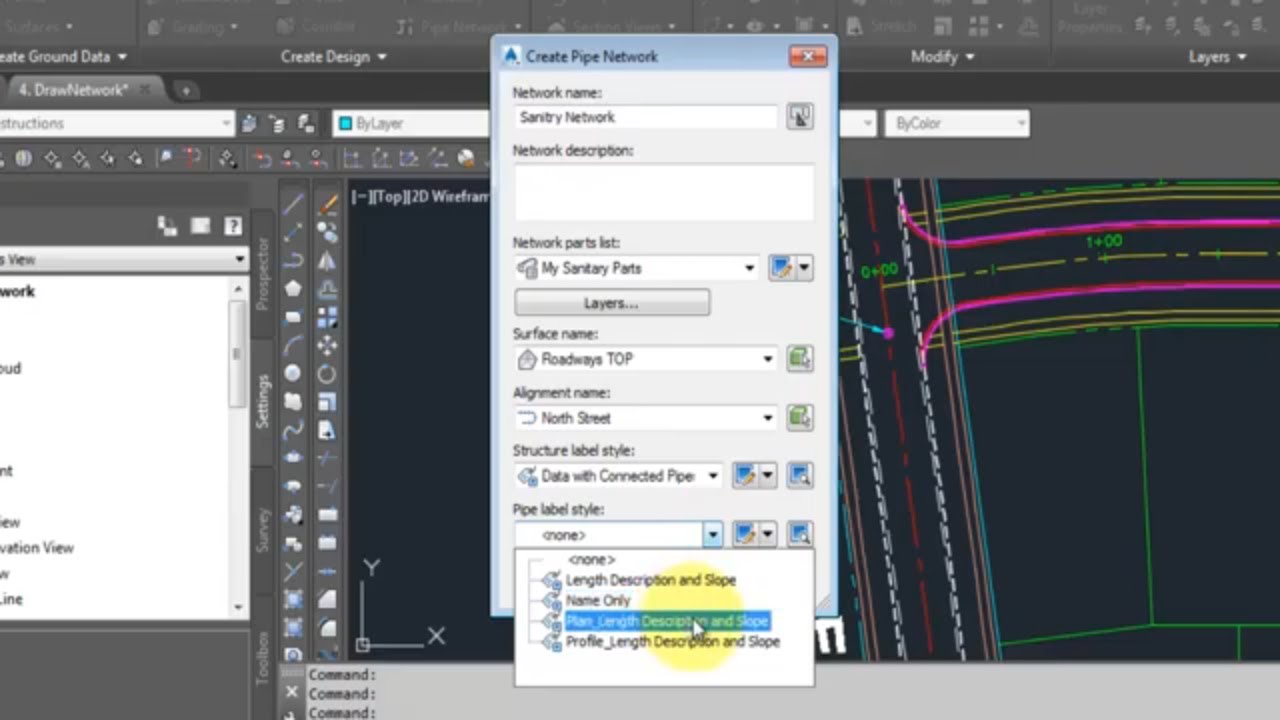Edit the Network parts list with pencil icon

(781, 268)
